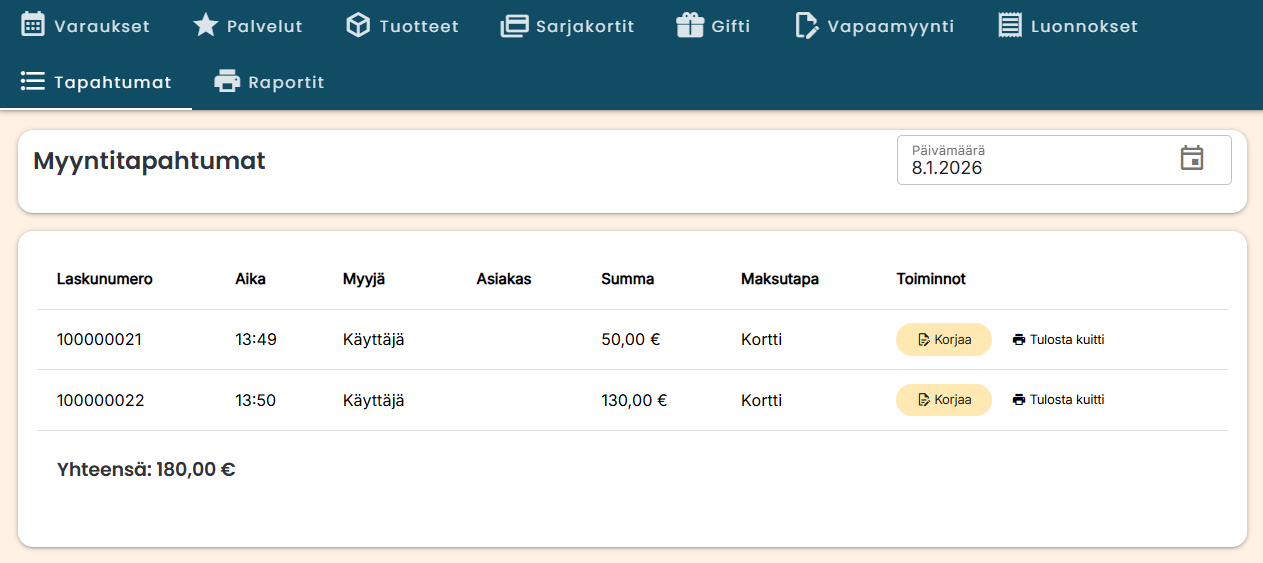
Task: Click the printer icon for invoice 100000022
Action: coord(1019,400)
